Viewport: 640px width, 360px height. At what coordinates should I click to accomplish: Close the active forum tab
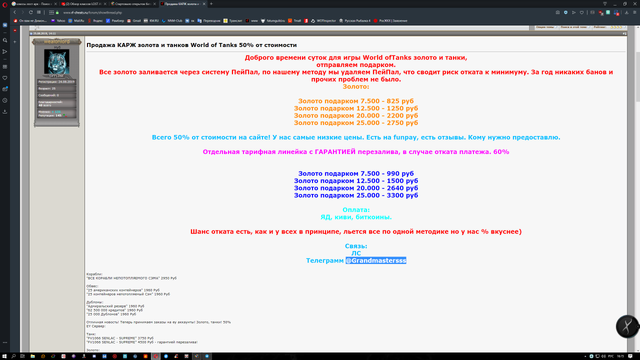coord(204,4)
